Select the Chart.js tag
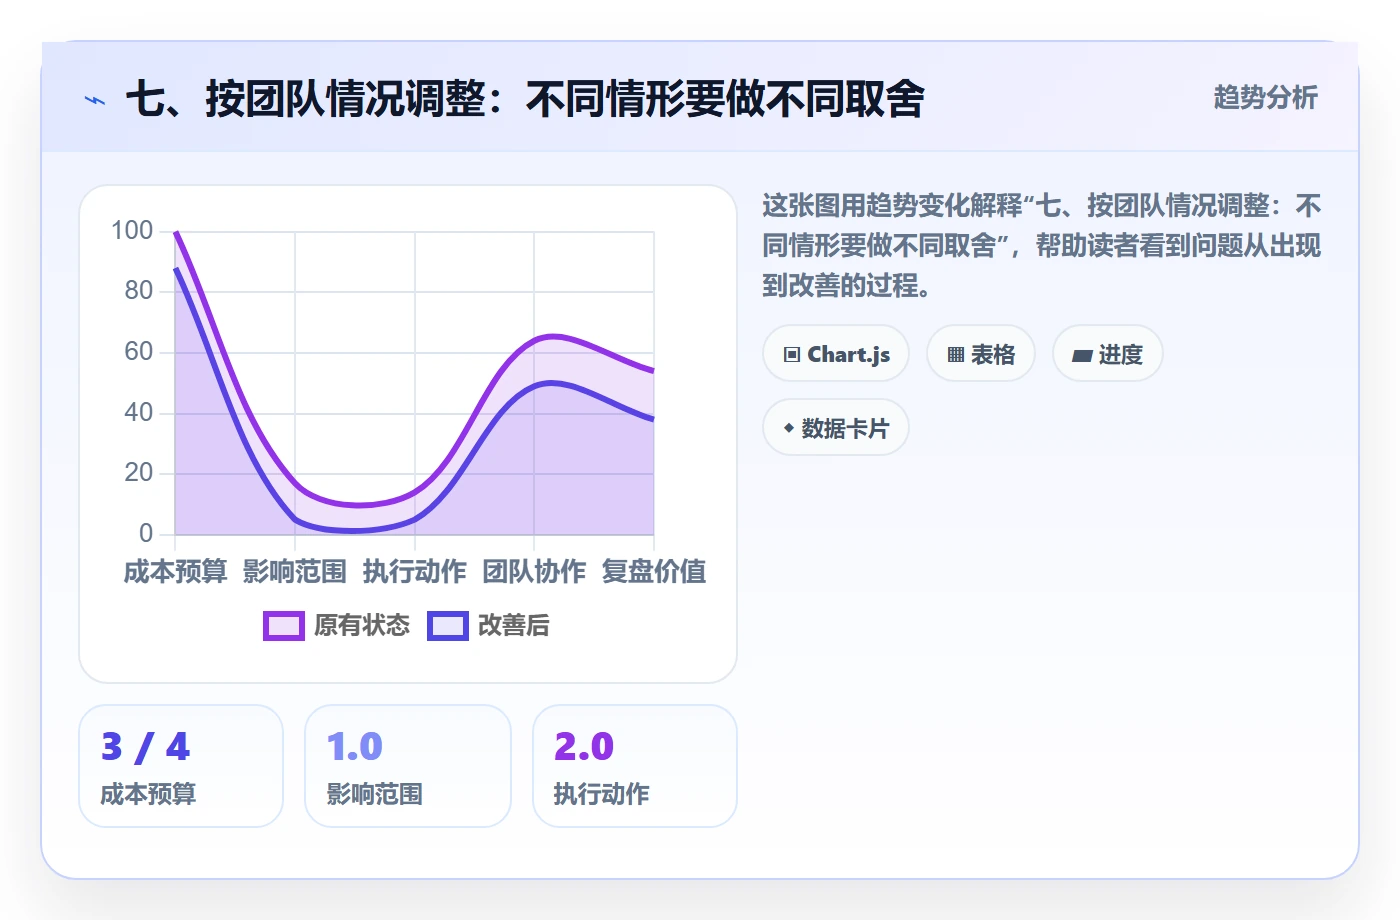Screen dimensions: 1400x920 (x=836, y=354)
